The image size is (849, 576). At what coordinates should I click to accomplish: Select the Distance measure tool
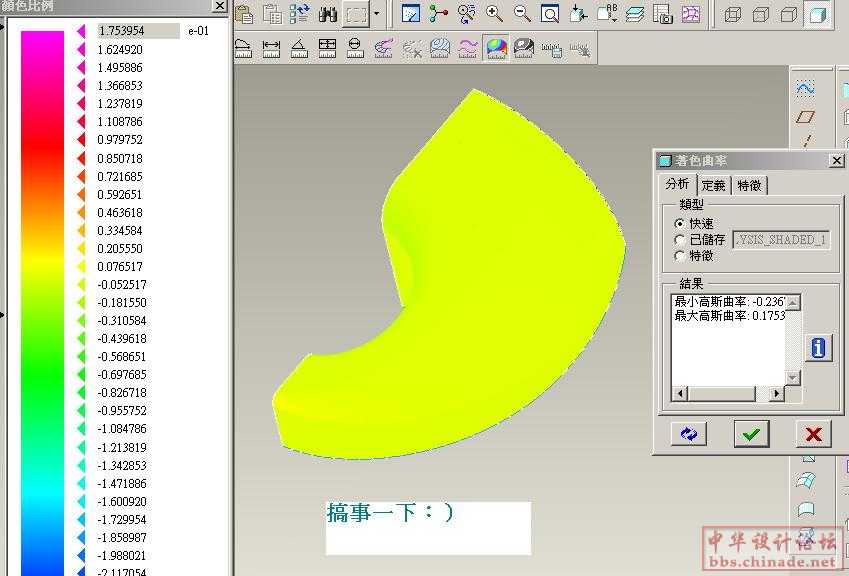(271, 48)
